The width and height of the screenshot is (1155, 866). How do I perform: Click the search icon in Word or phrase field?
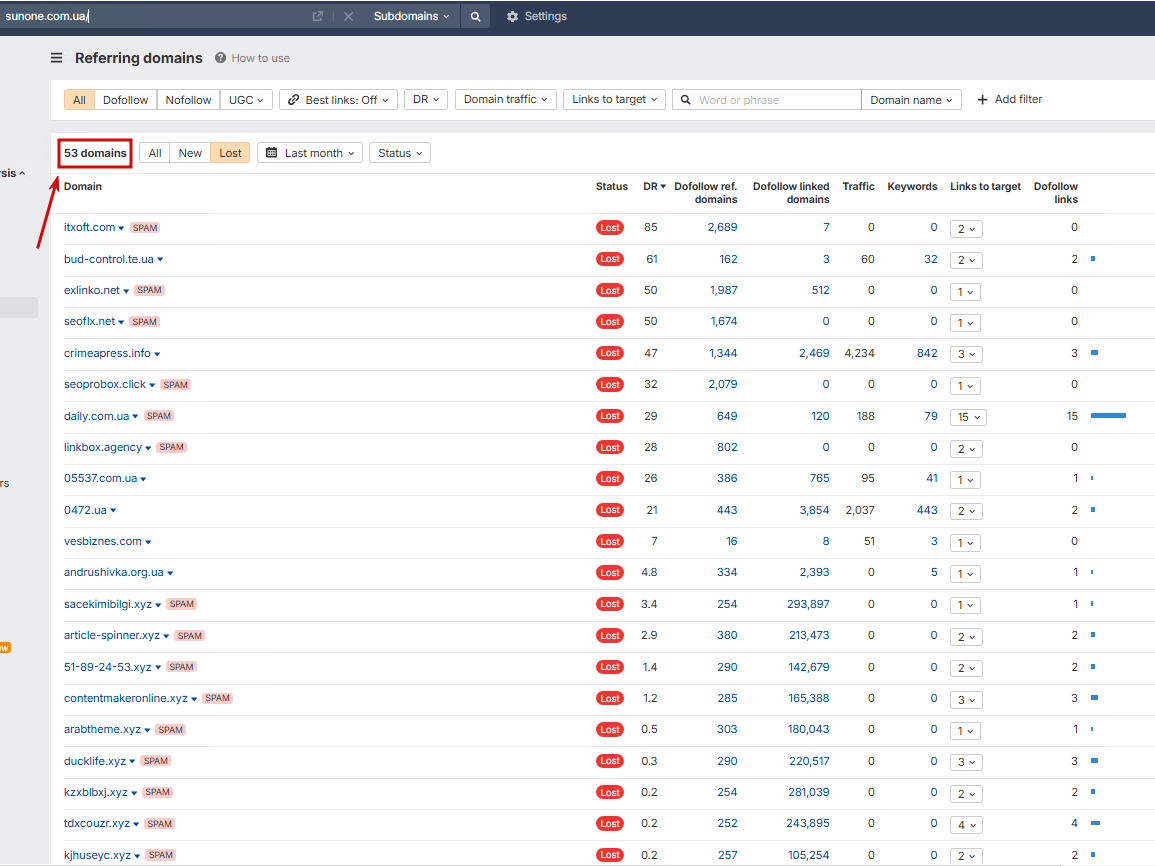click(685, 99)
